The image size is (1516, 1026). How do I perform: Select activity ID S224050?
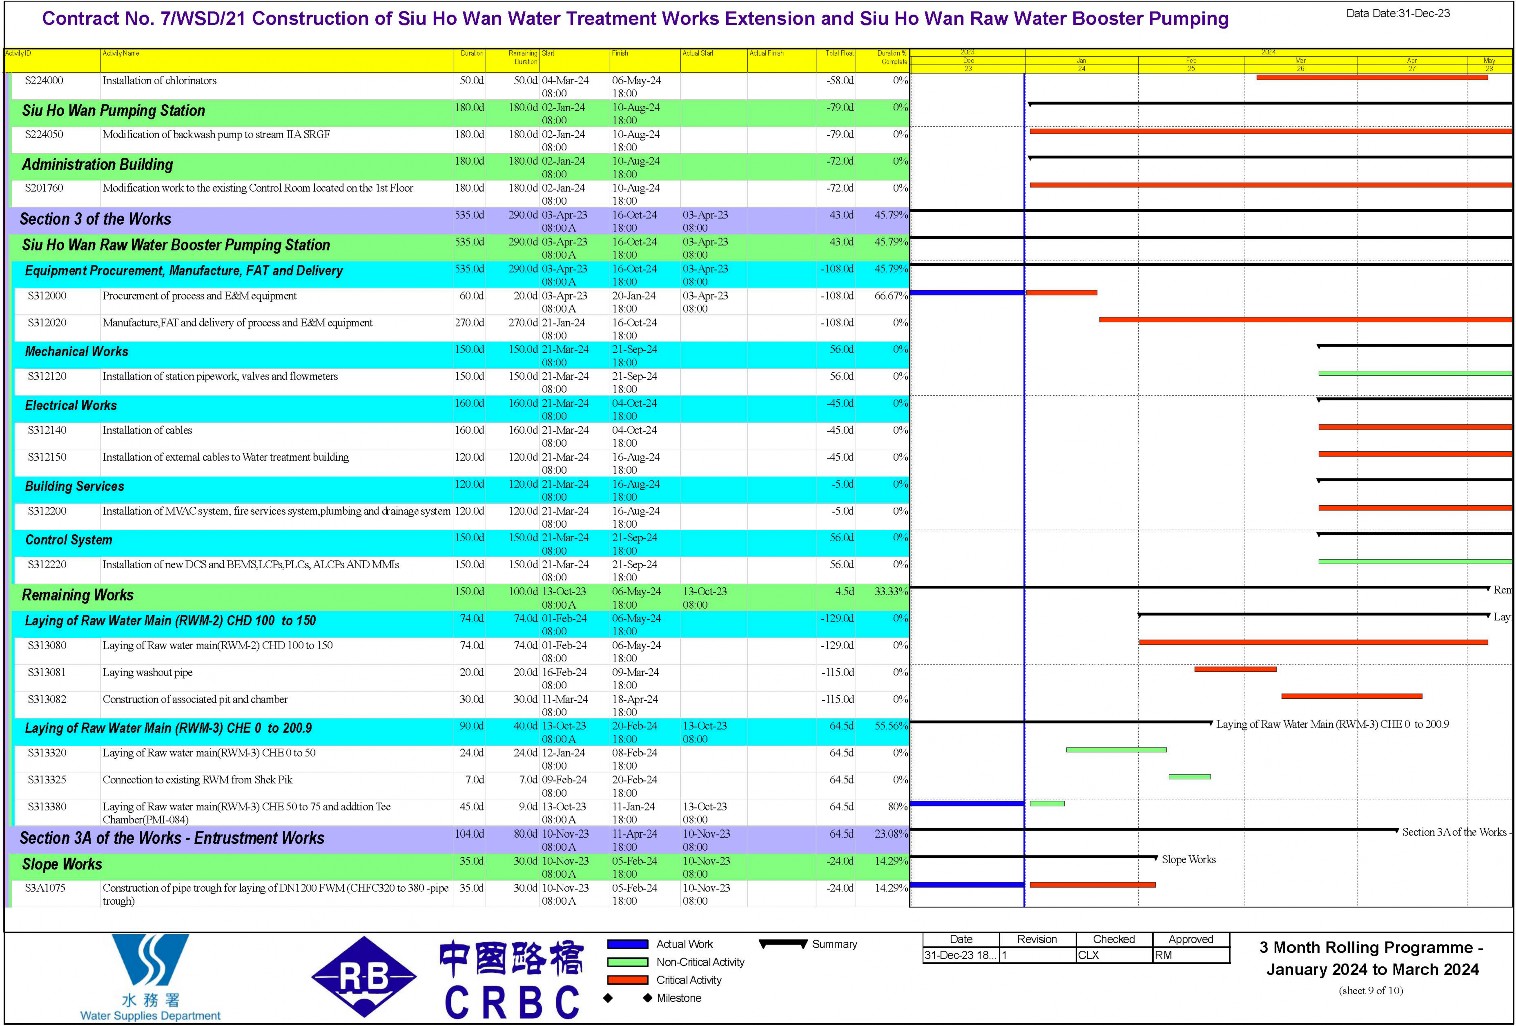(45, 135)
